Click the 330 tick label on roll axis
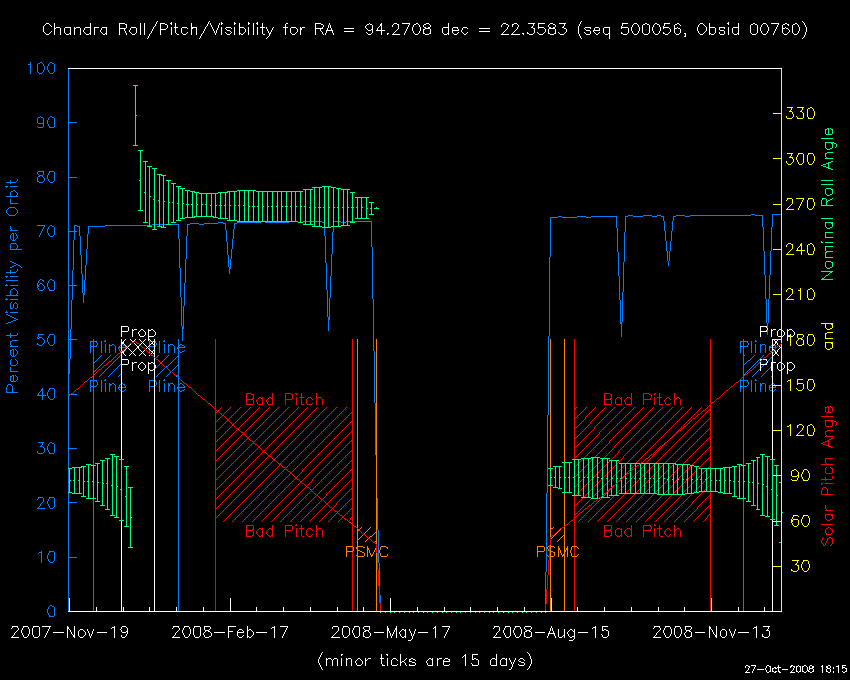The height and width of the screenshot is (680, 850). pyautogui.click(x=800, y=114)
